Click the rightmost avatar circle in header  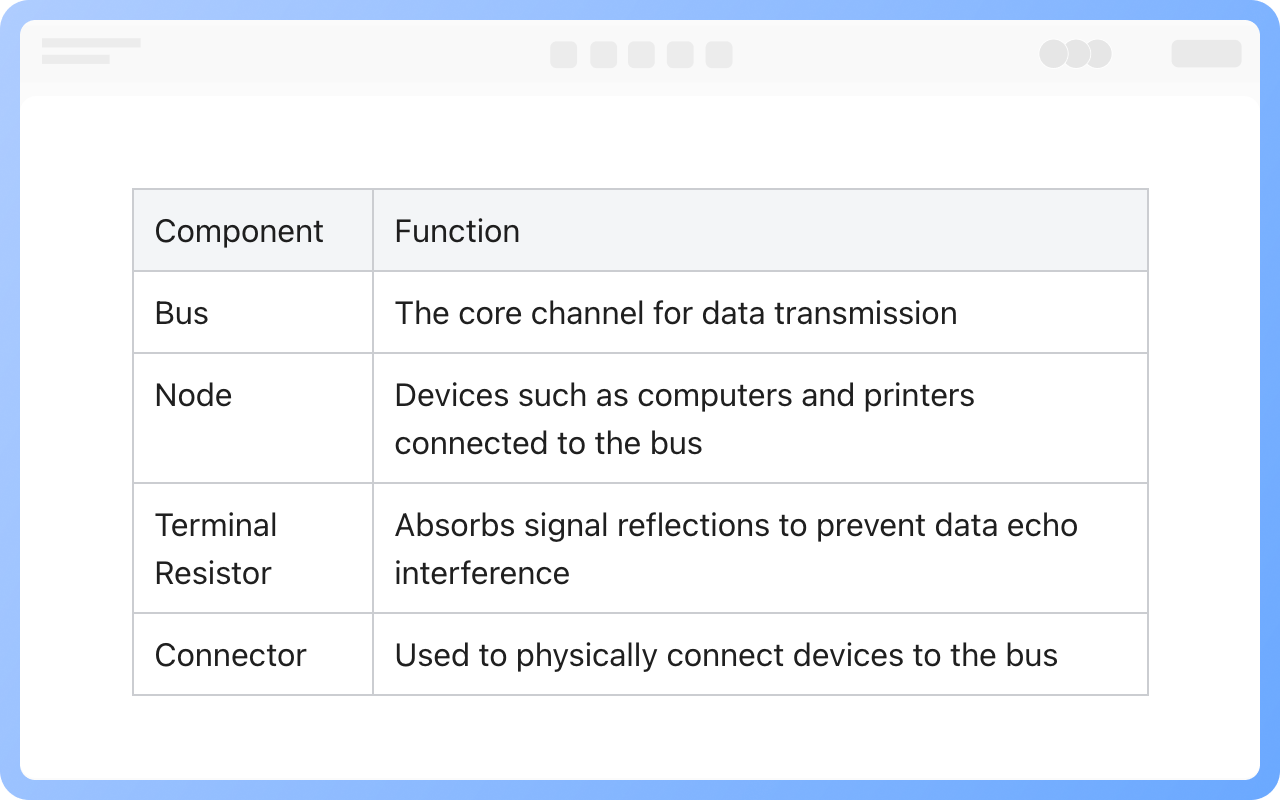tap(1099, 54)
